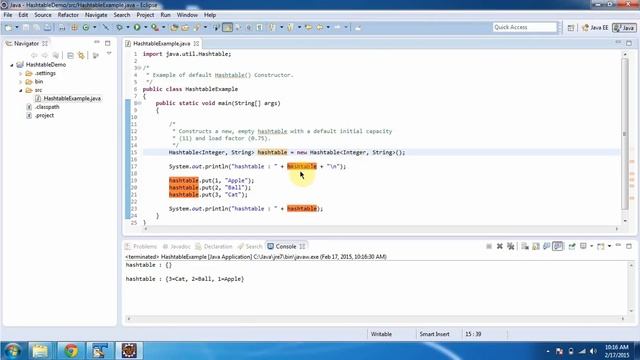Open the Help menu
The width and height of the screenshot is (640, 360).
210,15
